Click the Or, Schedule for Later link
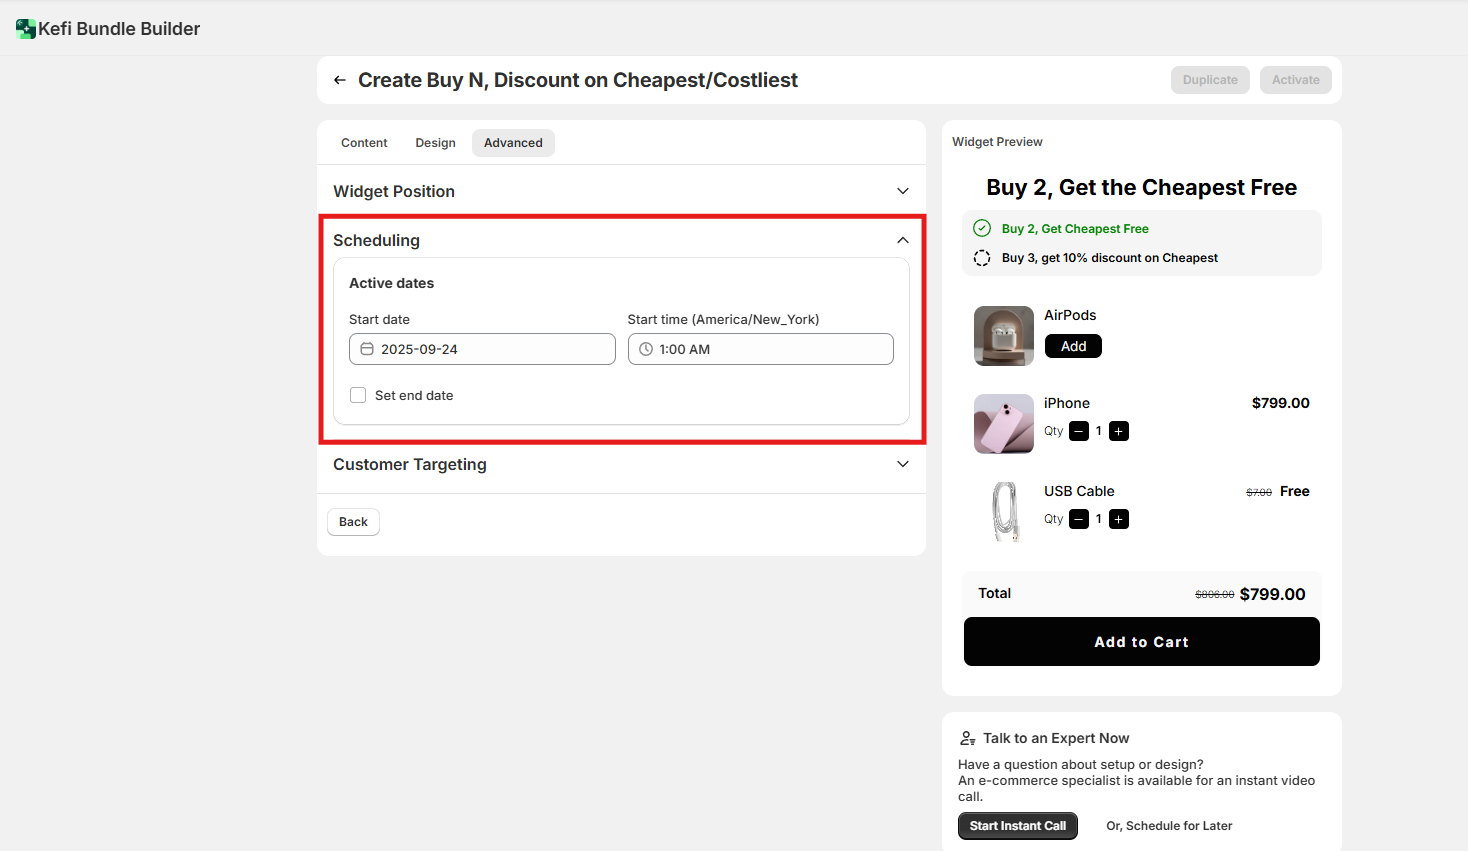The image size is (1468, 851). (x=1168, y=826)
